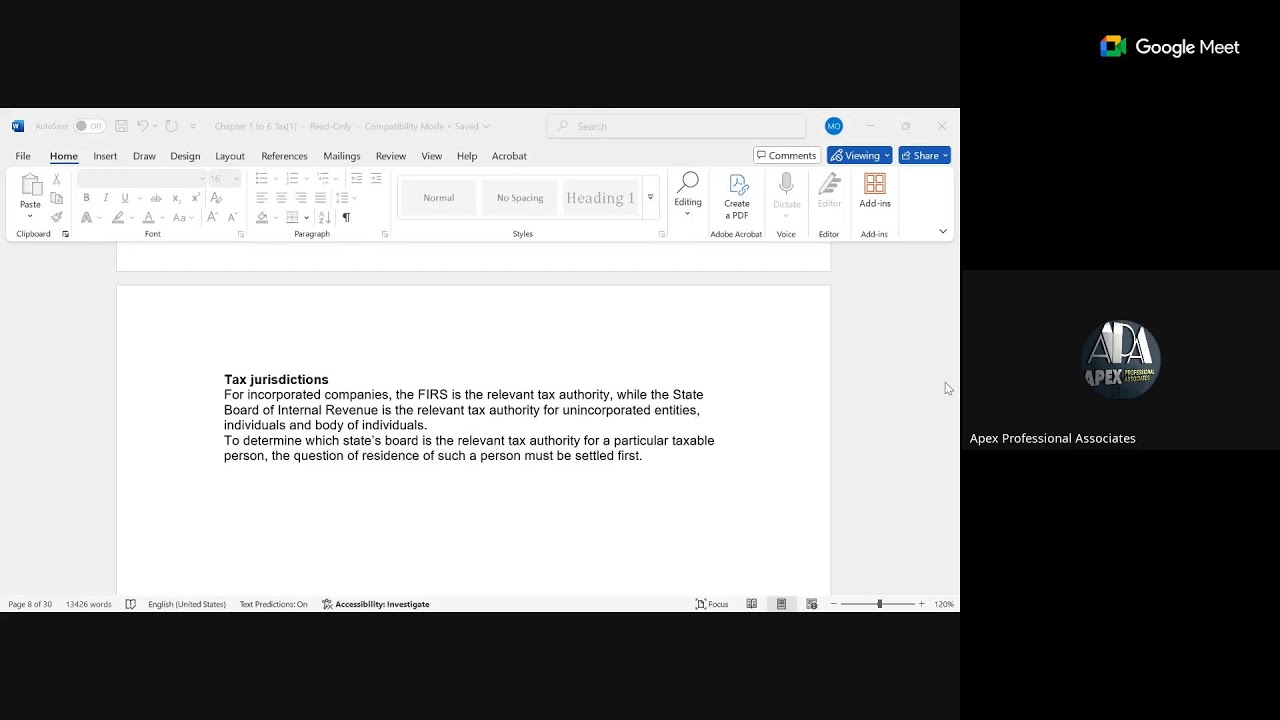Apply the text highlight color

coord(118,217)
